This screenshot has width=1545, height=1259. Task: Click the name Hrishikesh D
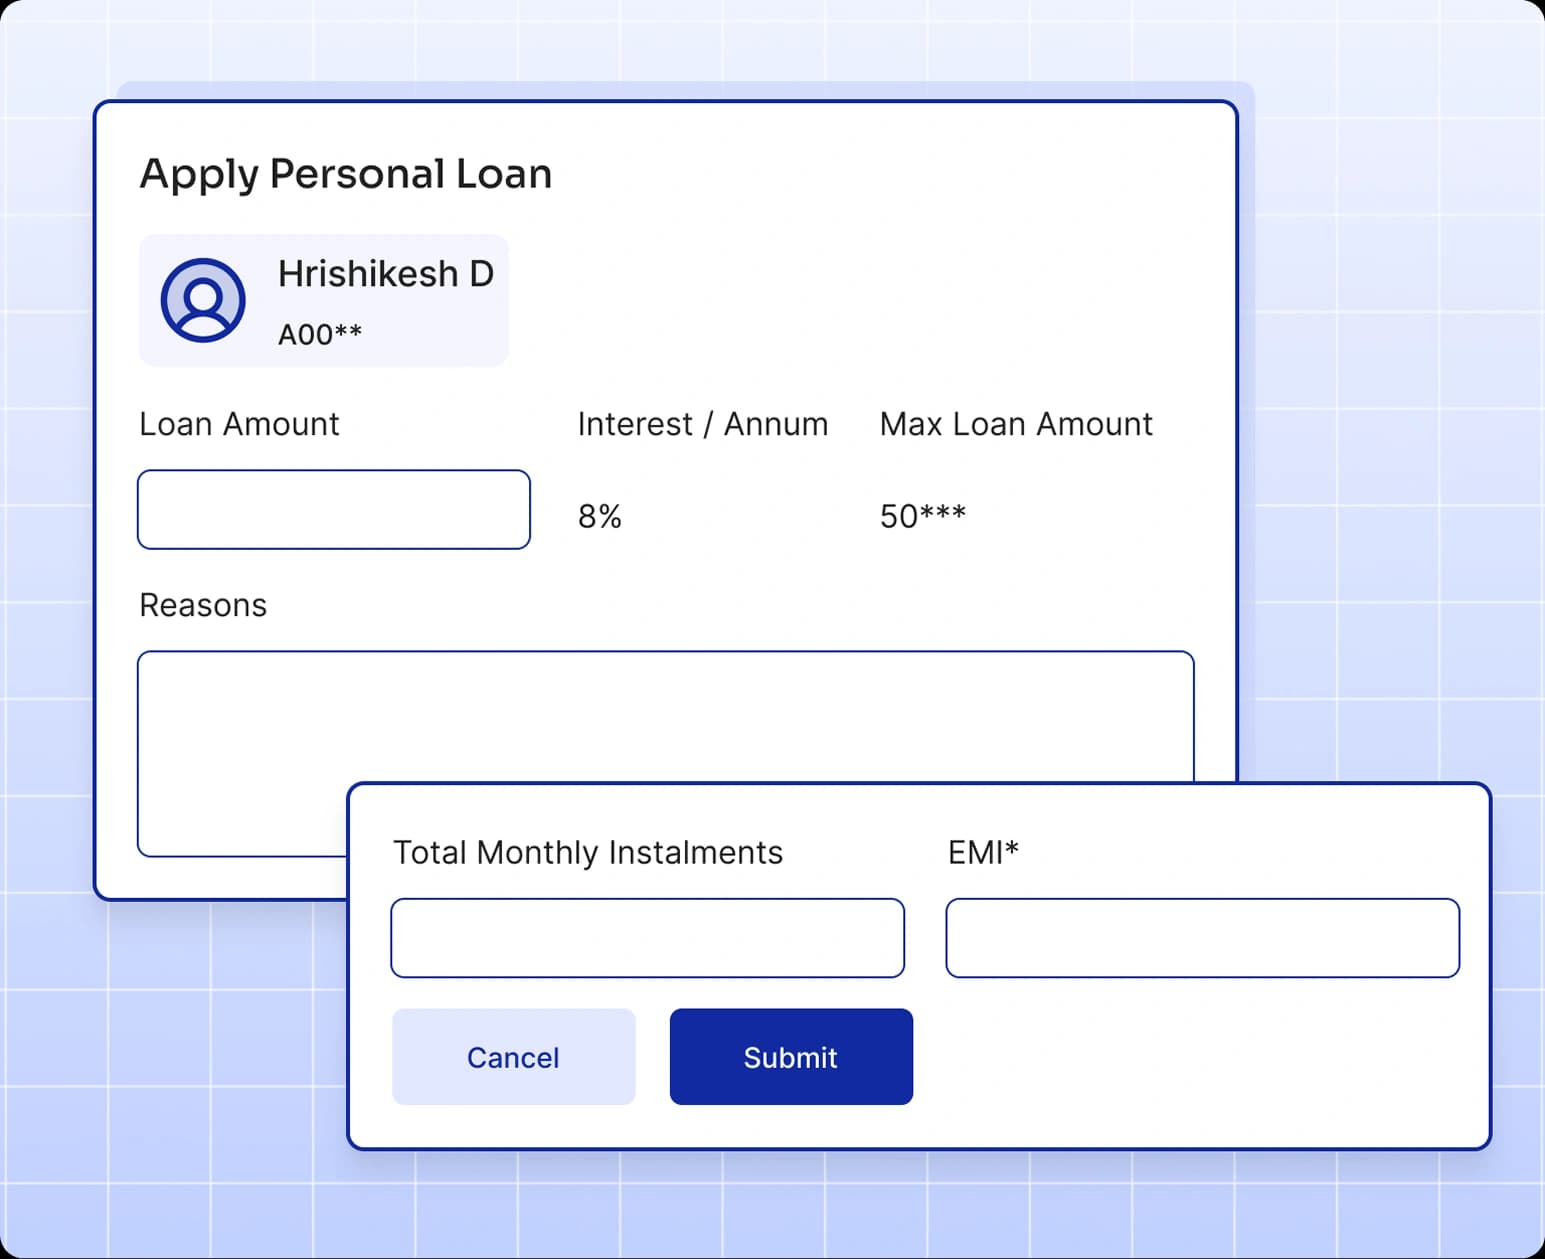pos(386,273)
